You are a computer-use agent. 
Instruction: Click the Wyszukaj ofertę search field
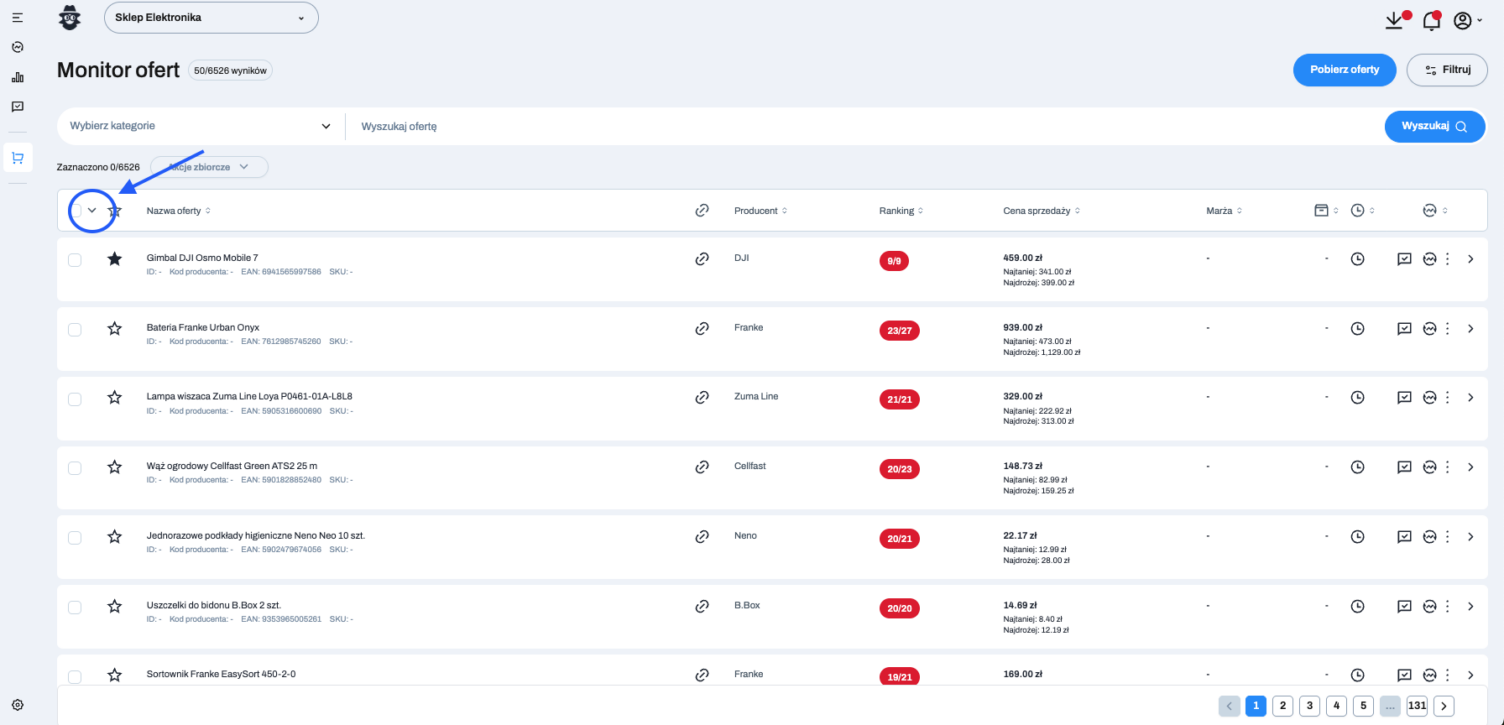point(860,126)
